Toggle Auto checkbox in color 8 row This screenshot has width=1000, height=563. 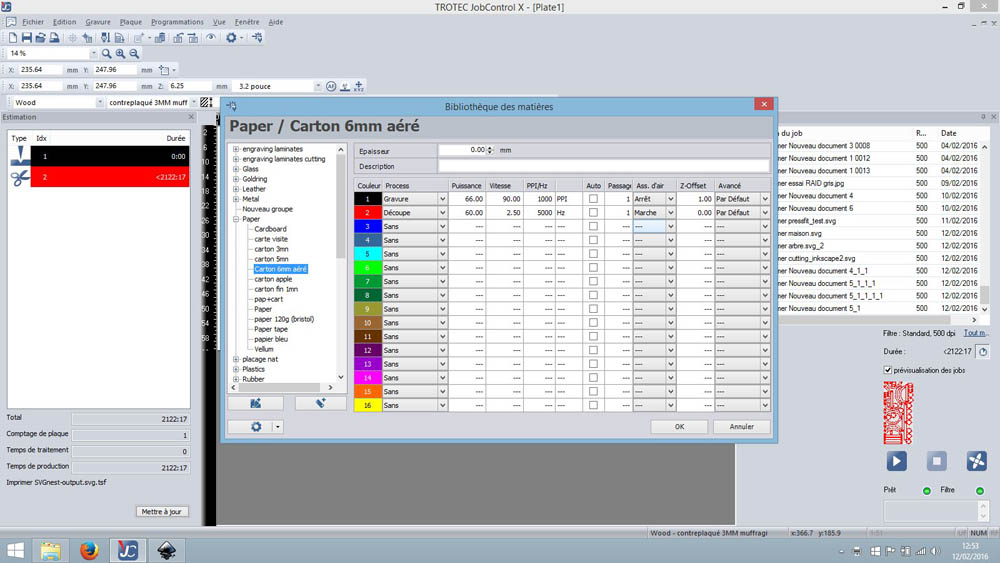(593, 295)
